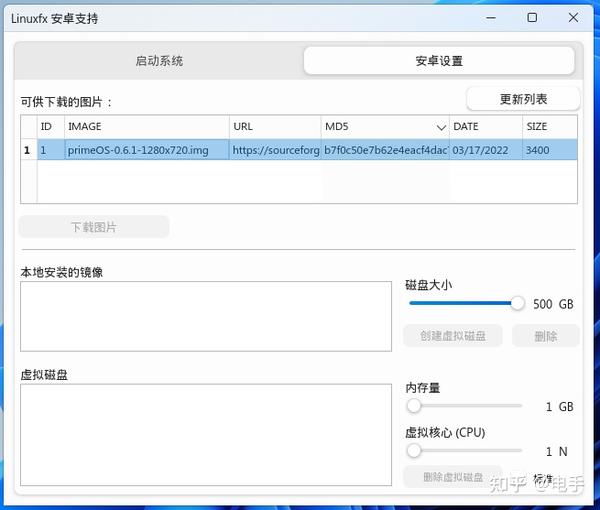Select the 安卓设置 tab

pos(439,61)
